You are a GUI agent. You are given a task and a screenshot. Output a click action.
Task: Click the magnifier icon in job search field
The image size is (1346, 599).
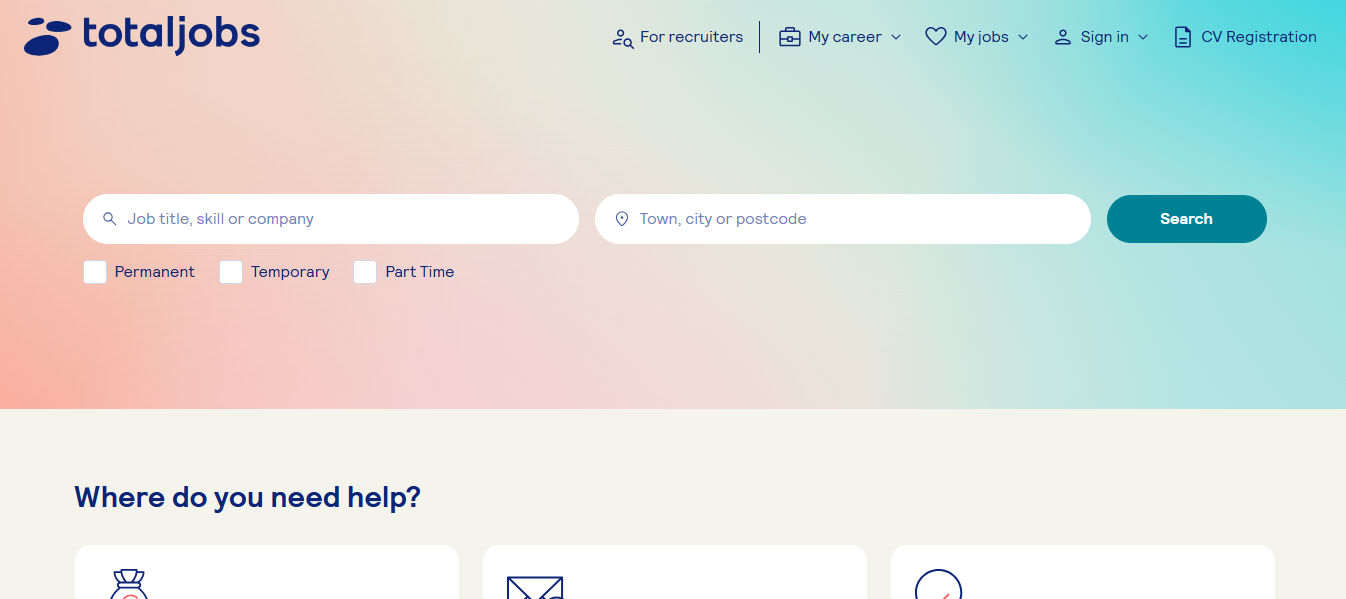coord(109,218)
